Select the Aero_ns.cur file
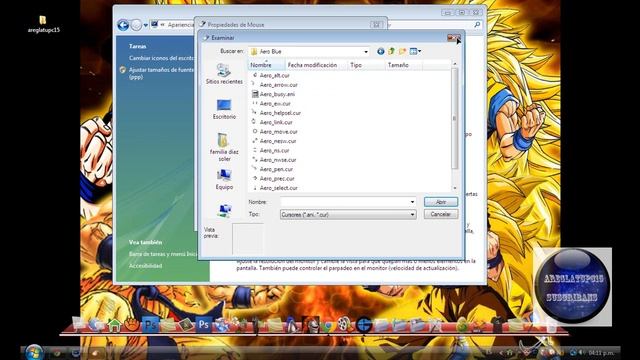Viewport: 640px width, 360px height. tap(271, 150)
